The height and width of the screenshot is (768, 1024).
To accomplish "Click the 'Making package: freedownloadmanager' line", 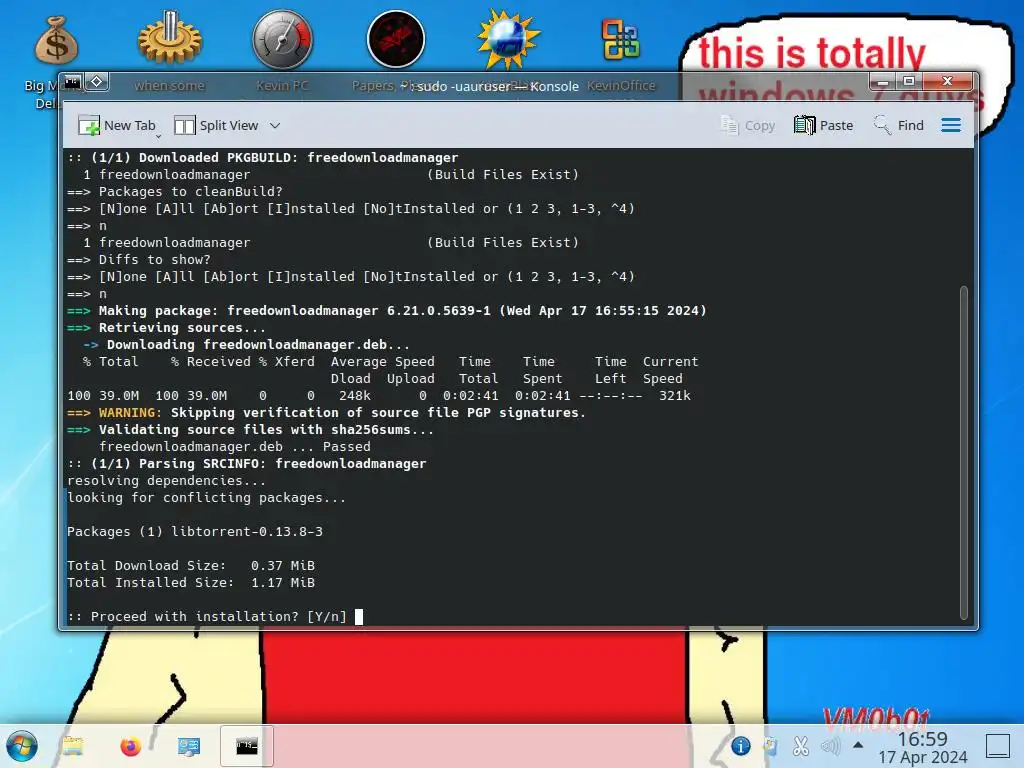I will (x=387, y=311).
